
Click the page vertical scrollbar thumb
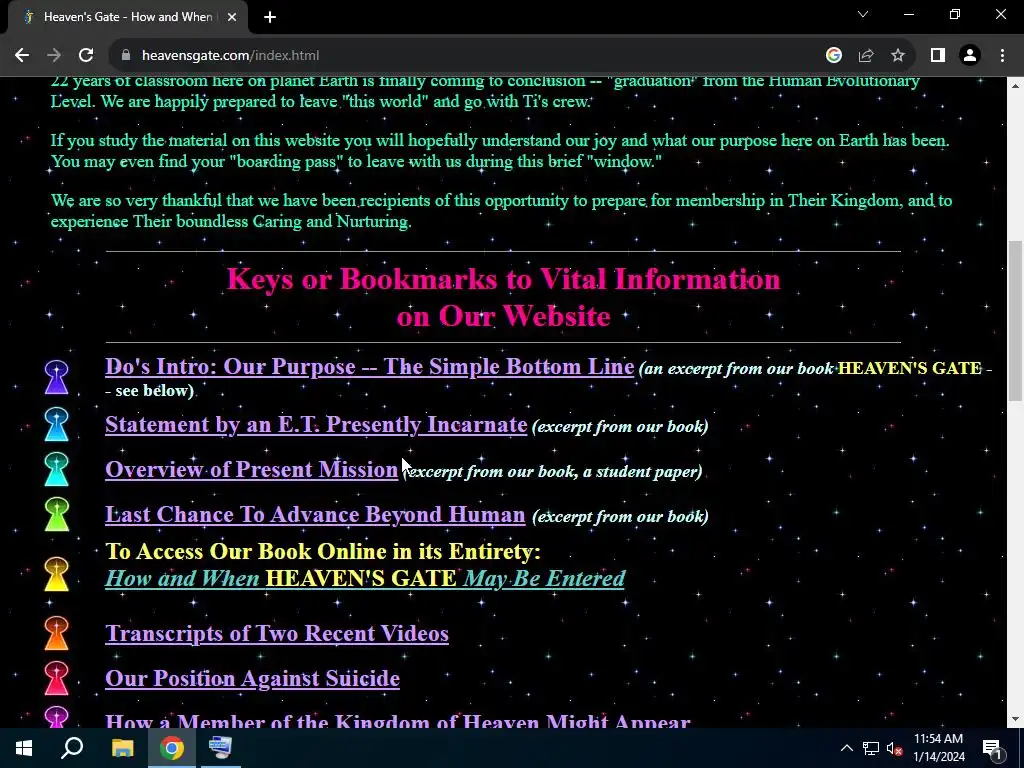(x=1016, y=321)
